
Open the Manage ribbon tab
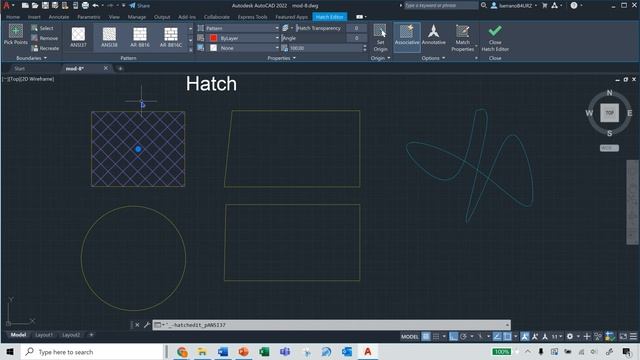point(137,17)
